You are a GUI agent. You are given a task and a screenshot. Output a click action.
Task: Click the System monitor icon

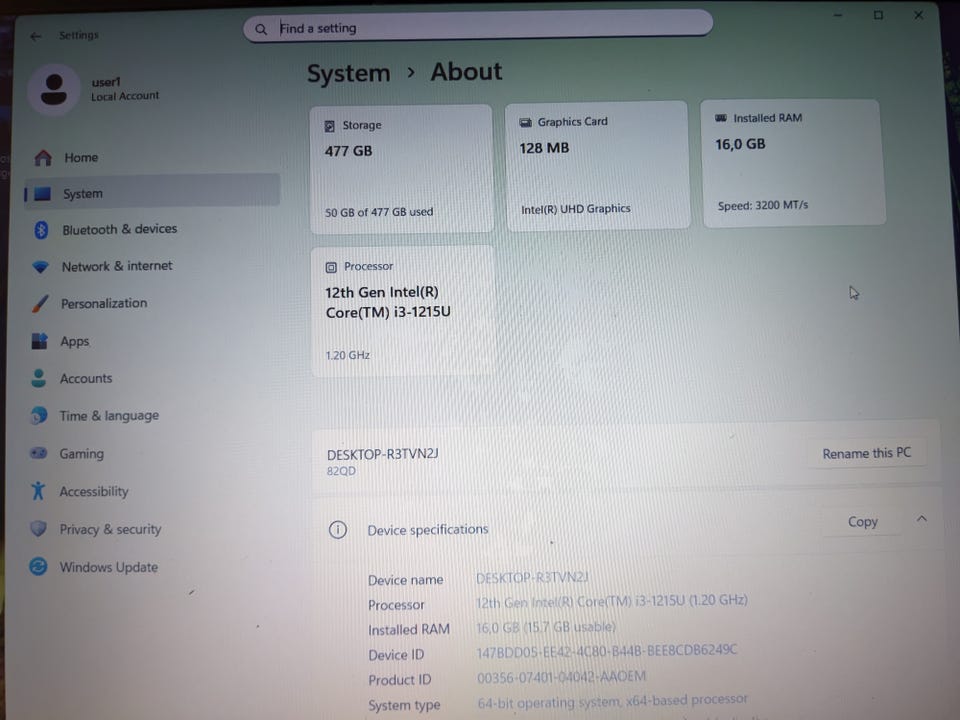click(x=42, y=194)
